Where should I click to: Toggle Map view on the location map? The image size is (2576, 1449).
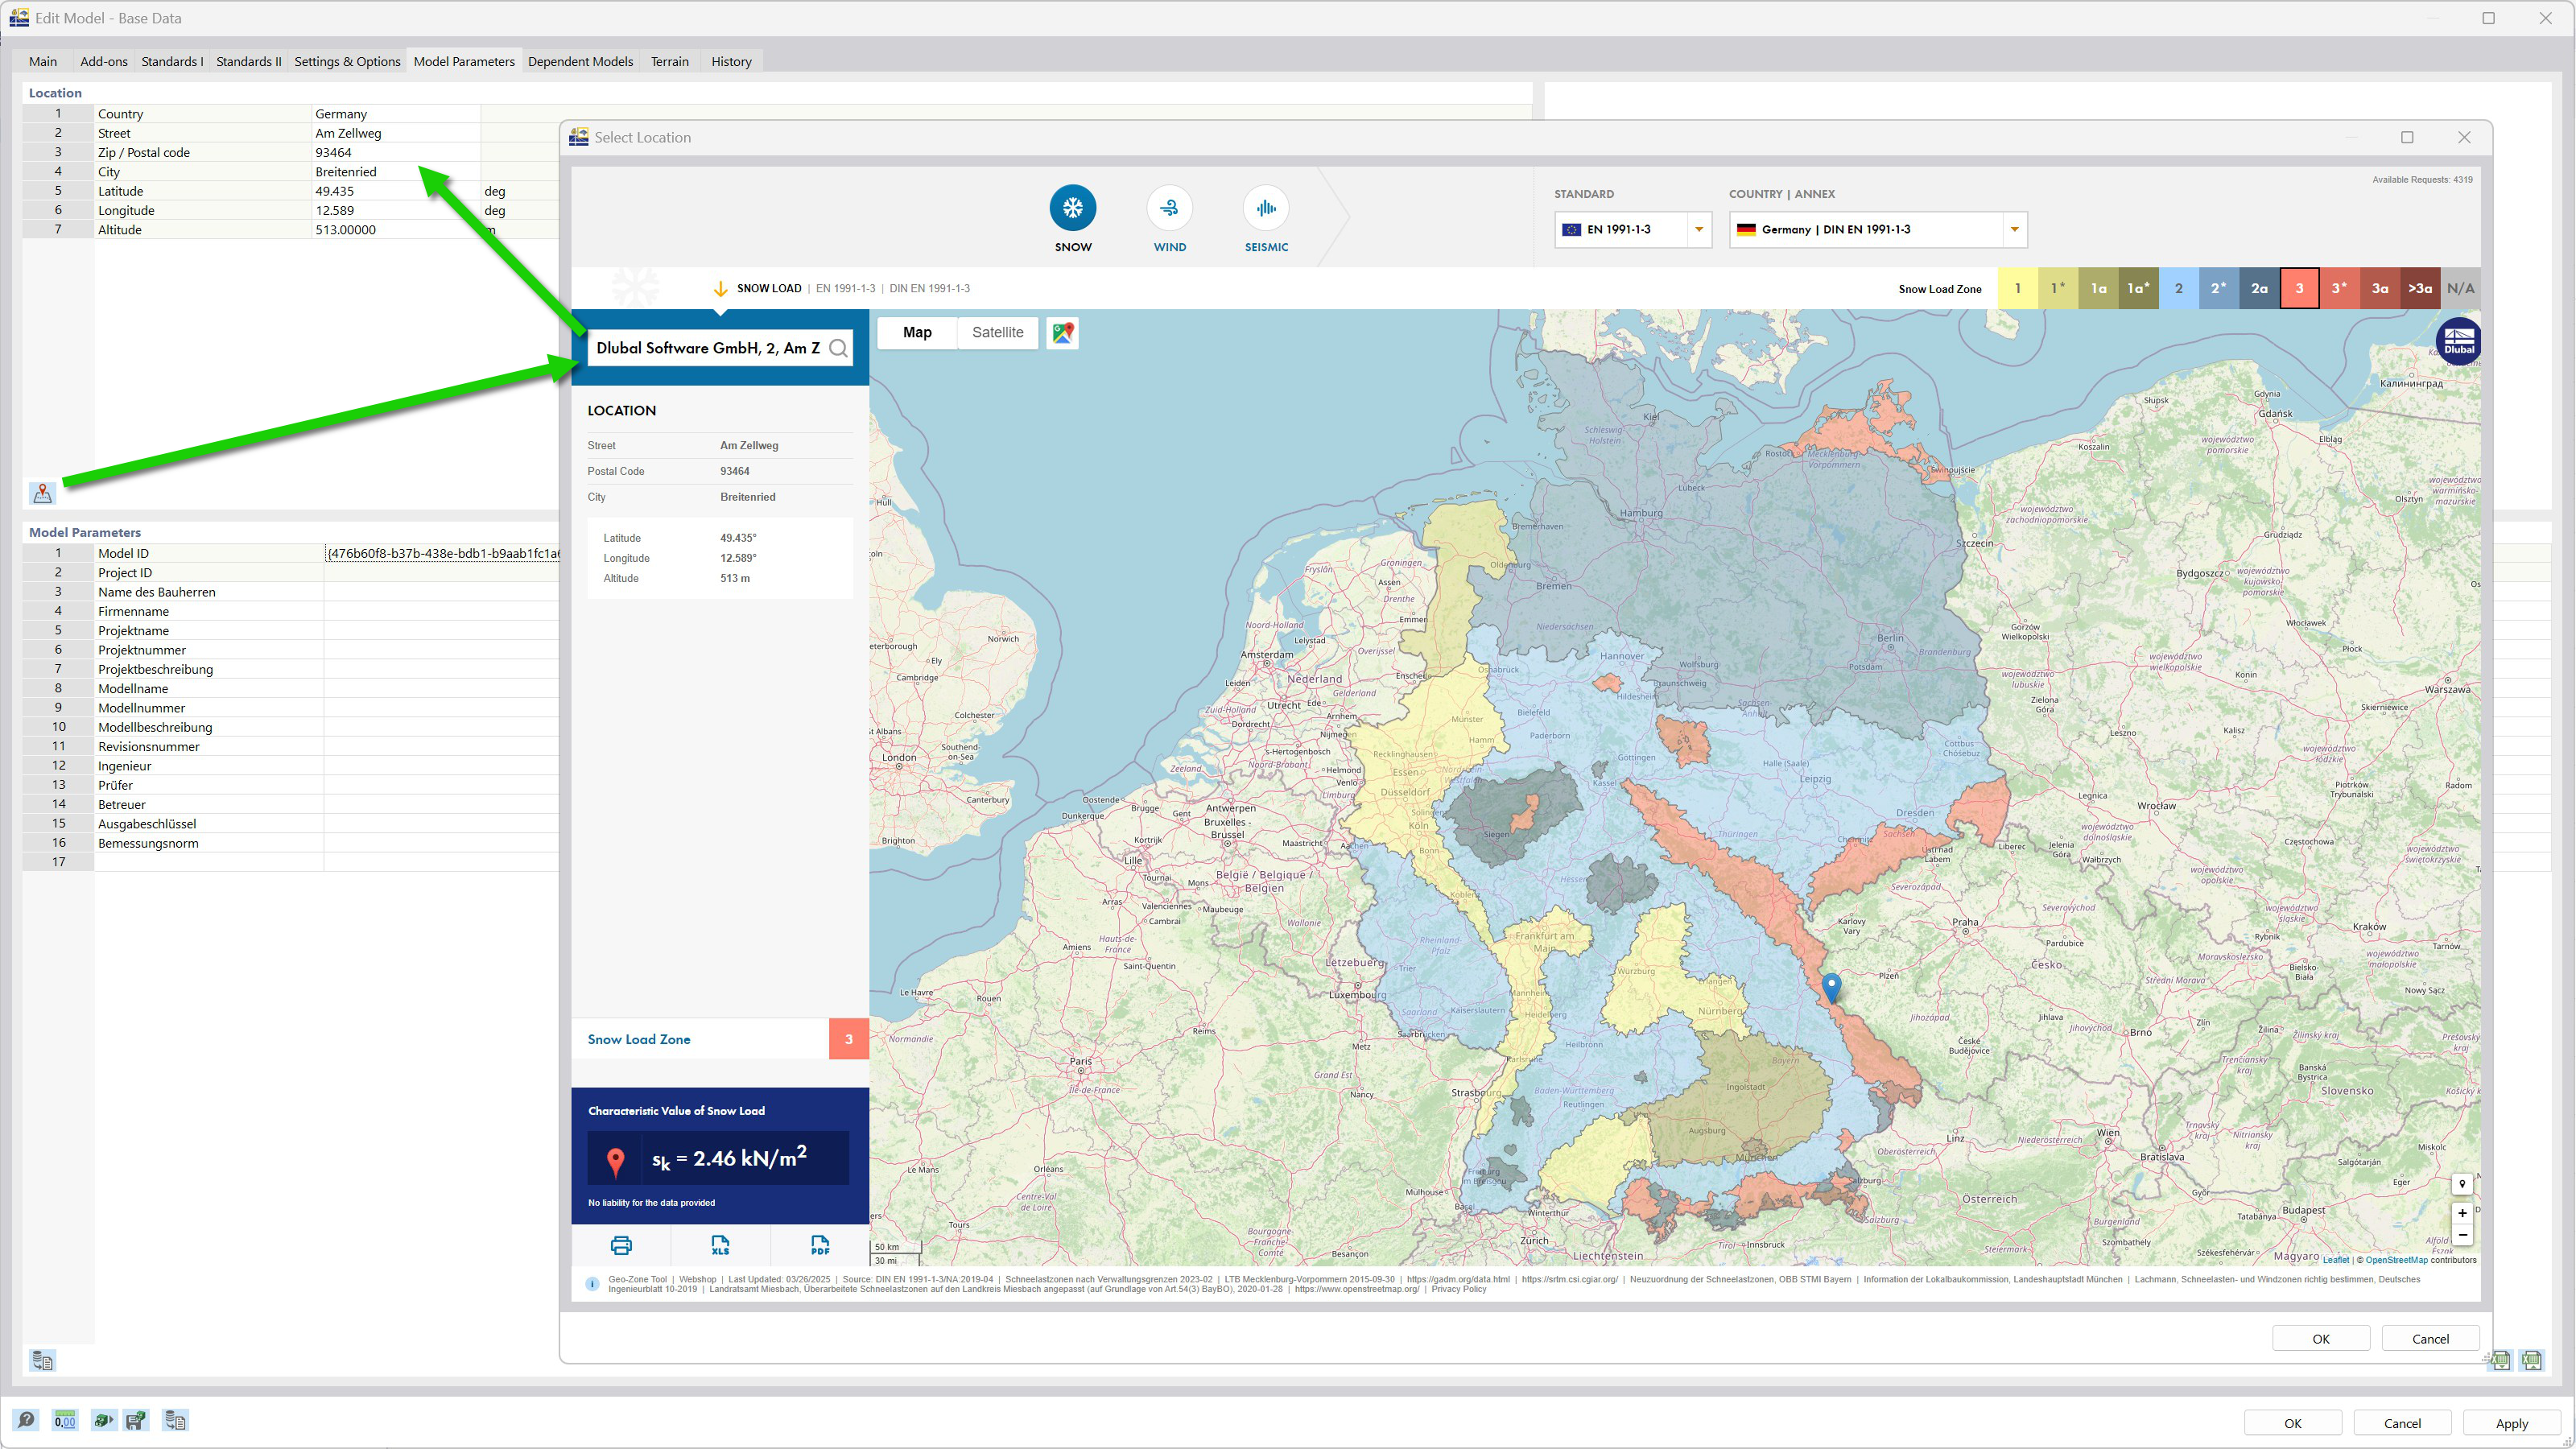916,332
